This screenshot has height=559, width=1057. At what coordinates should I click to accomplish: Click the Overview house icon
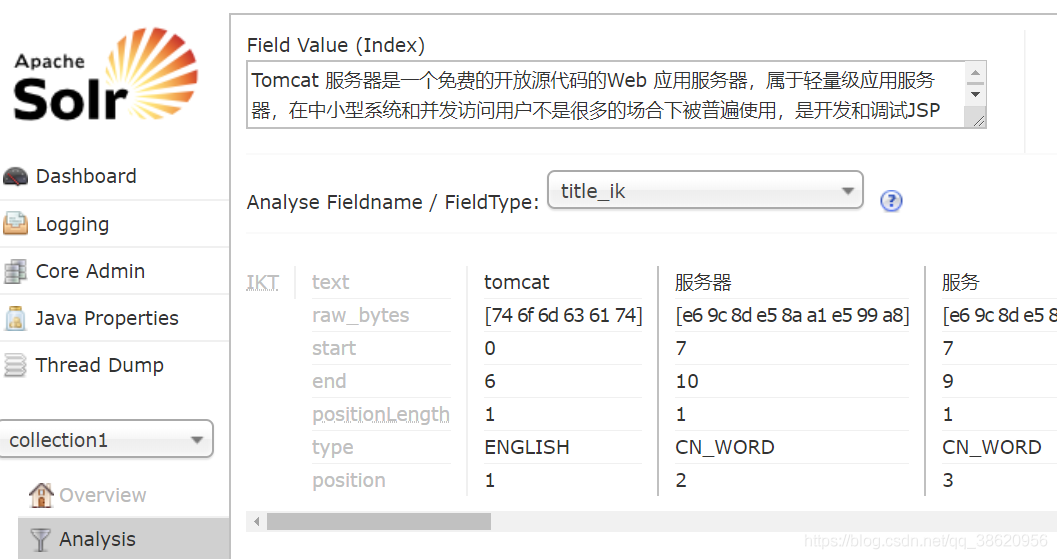(41, 495)
